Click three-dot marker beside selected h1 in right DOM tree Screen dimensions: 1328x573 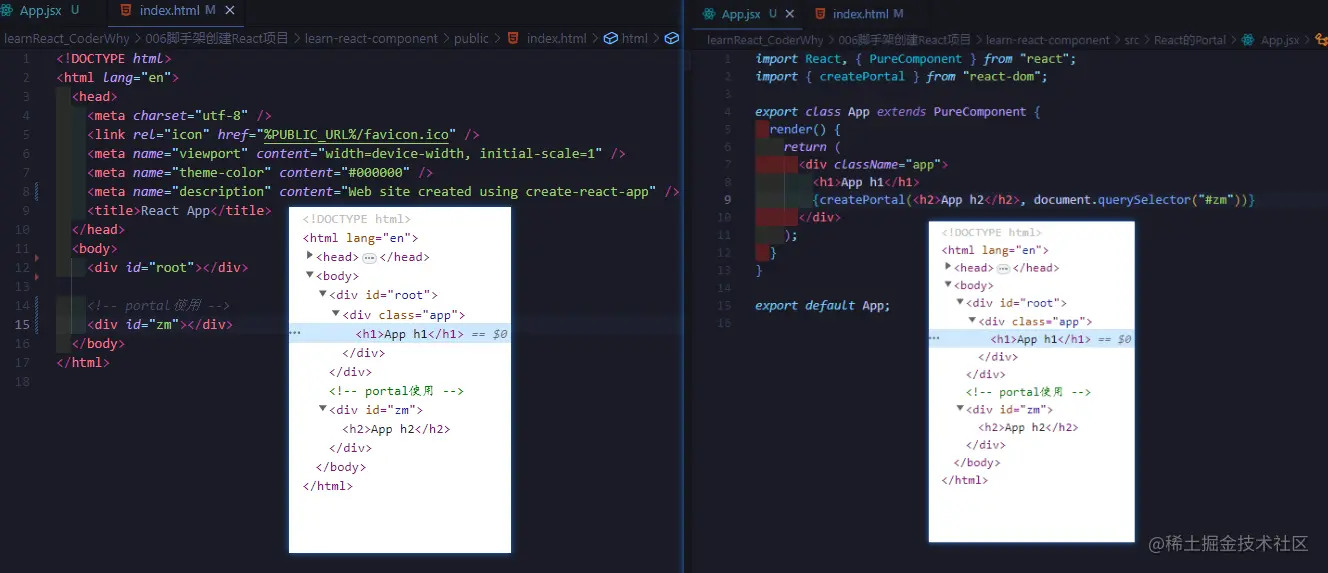pyautogui.click(x=934, y=339)
